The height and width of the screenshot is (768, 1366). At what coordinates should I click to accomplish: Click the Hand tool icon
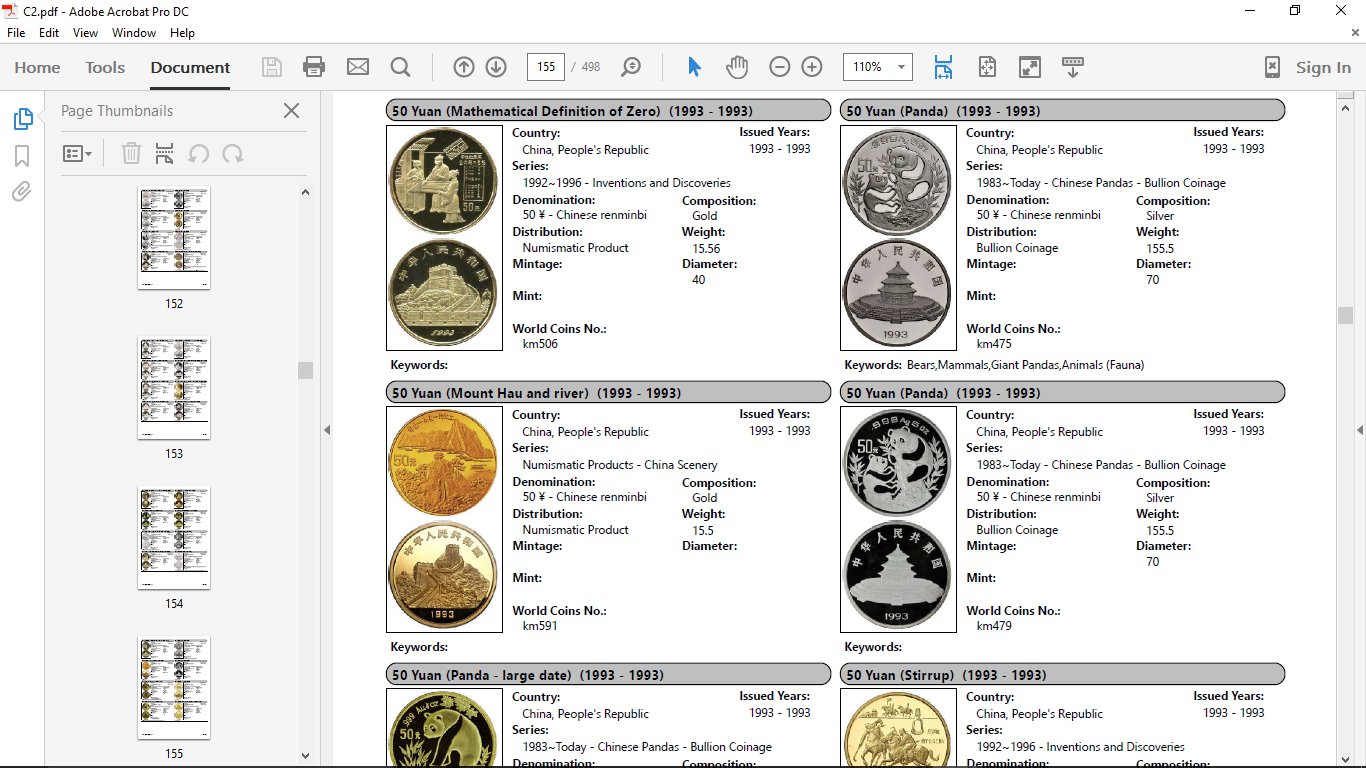point(736,66)
